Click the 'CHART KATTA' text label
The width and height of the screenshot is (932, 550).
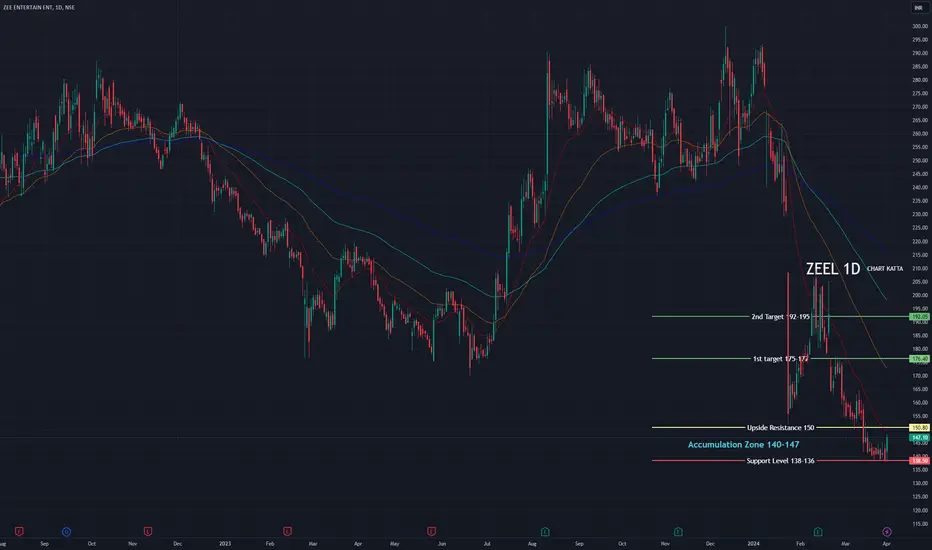885,269
